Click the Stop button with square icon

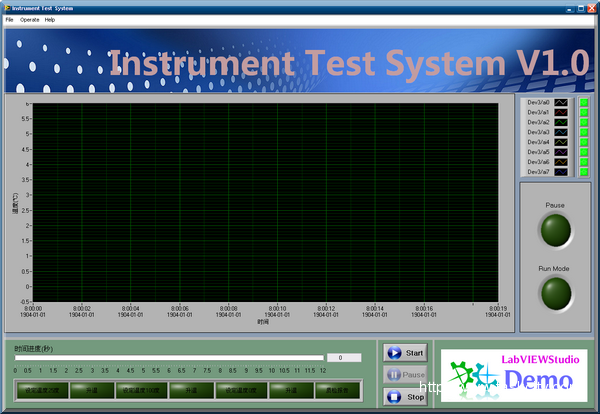point(405,397)
